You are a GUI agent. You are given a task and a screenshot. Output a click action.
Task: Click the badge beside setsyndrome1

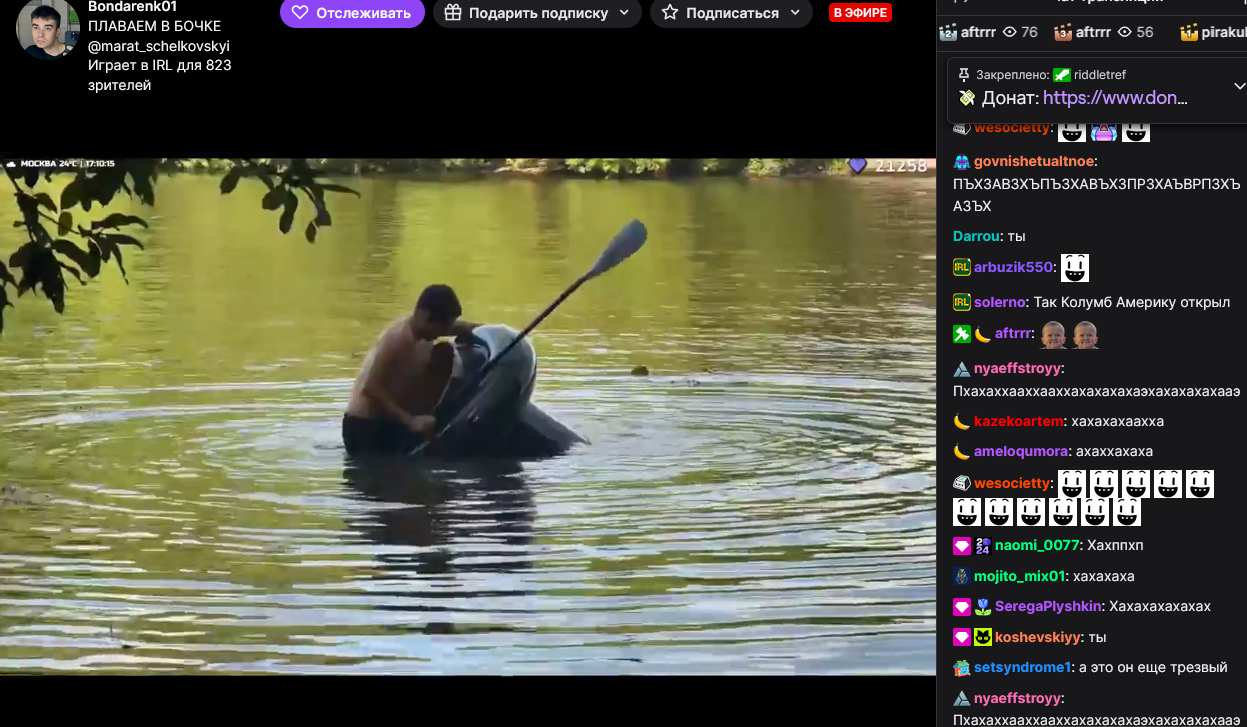961,667
